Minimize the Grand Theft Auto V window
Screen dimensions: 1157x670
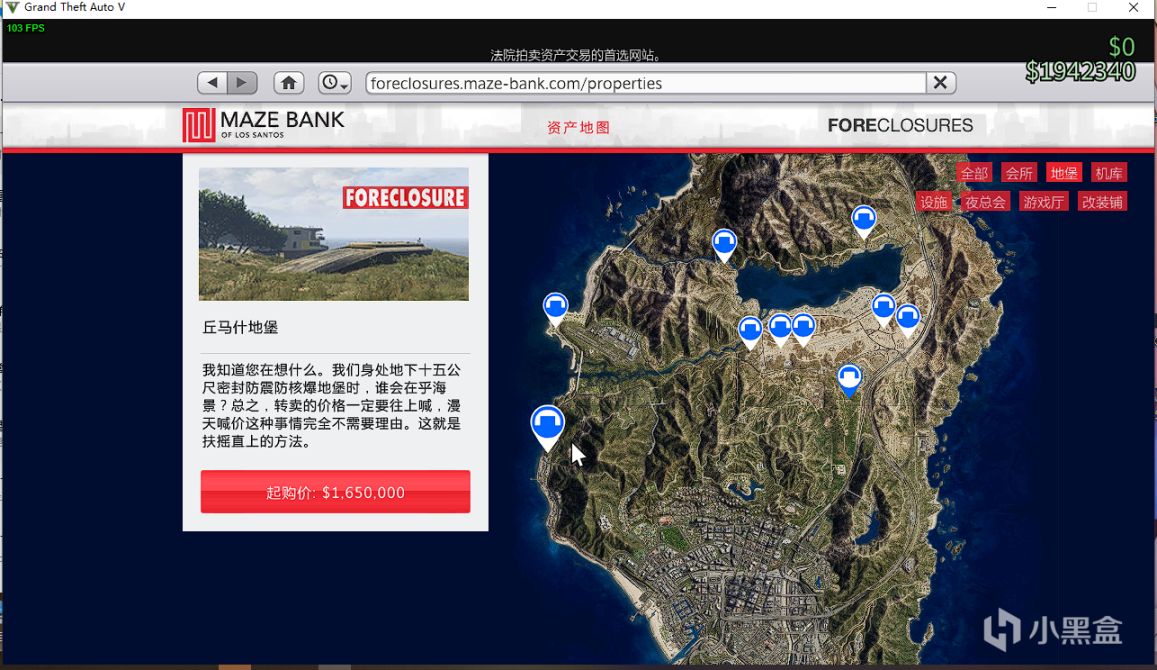(1051, 7)
